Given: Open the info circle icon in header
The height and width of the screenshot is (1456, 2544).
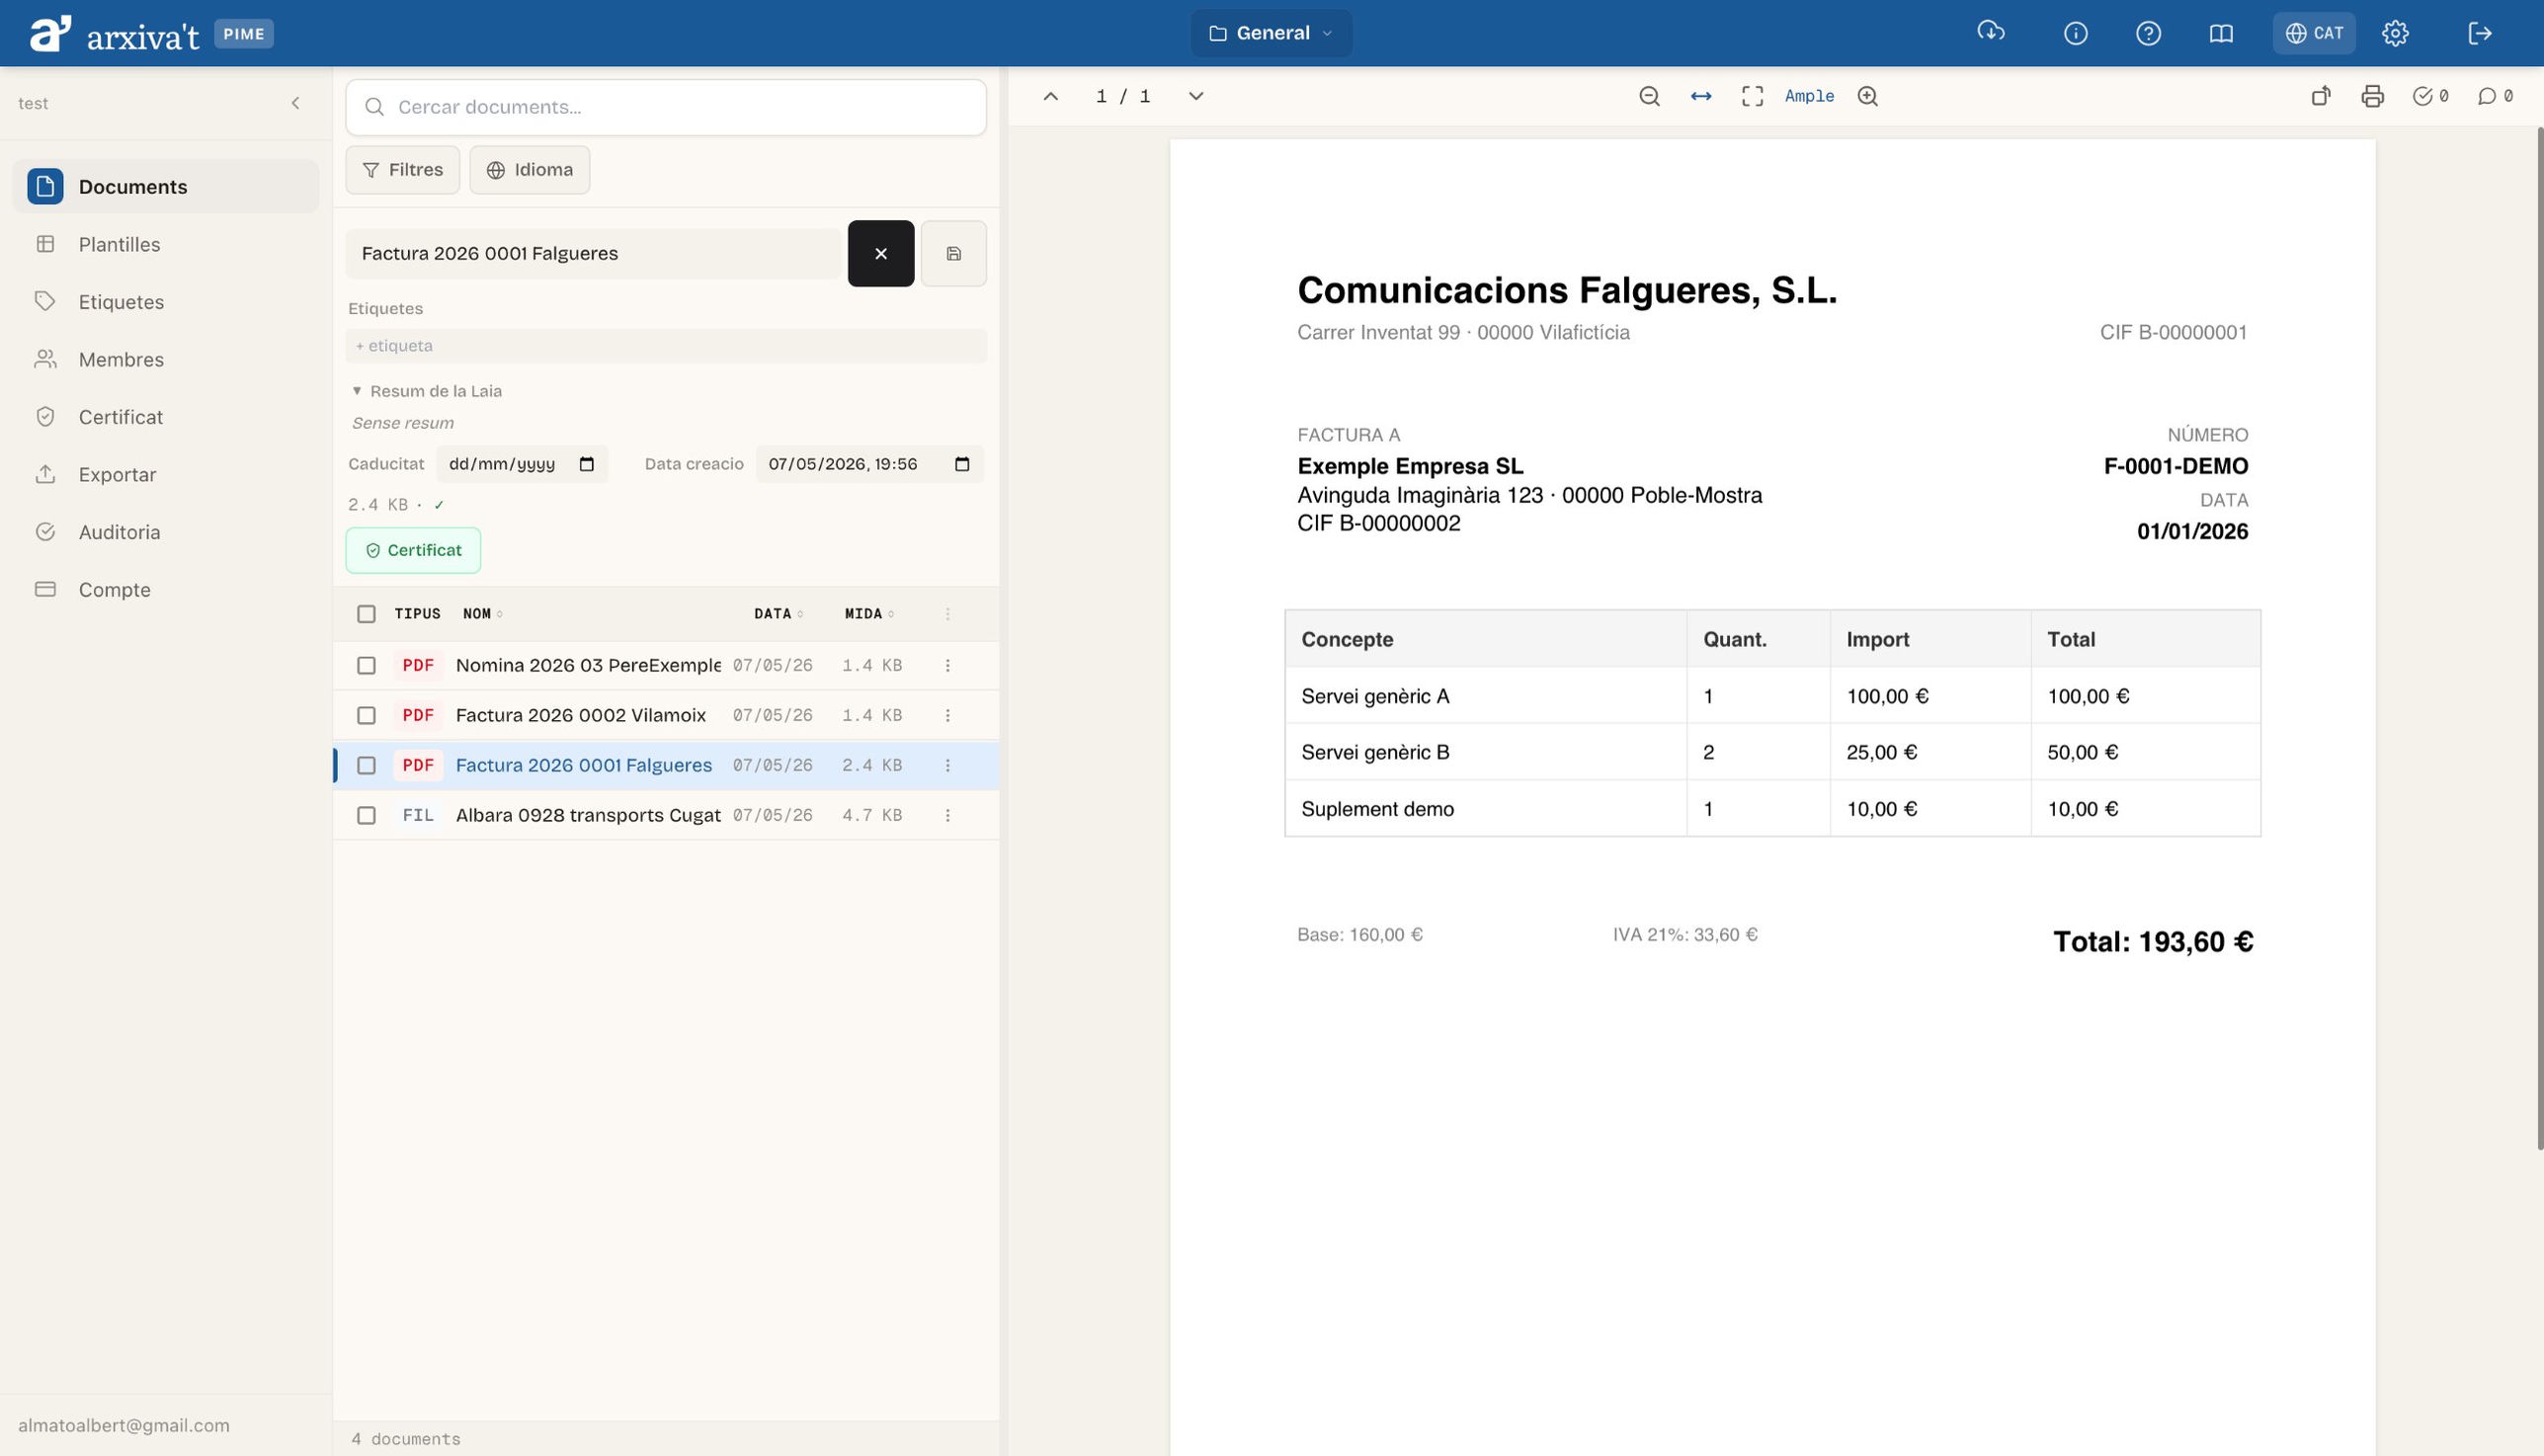Looking at the screenshot, I should click(2075, 33).
